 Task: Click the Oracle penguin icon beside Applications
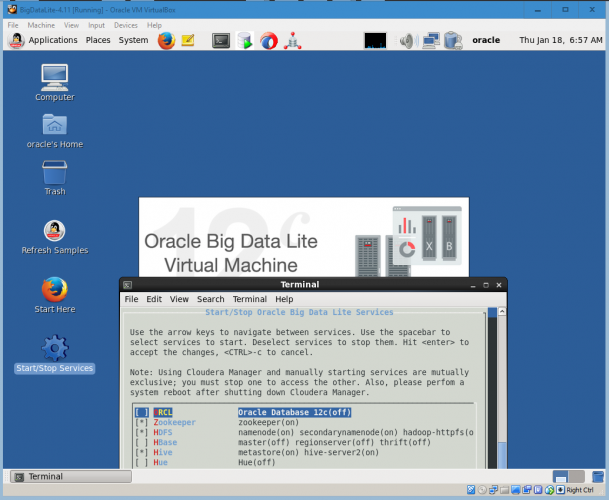[x=16, y=40]
